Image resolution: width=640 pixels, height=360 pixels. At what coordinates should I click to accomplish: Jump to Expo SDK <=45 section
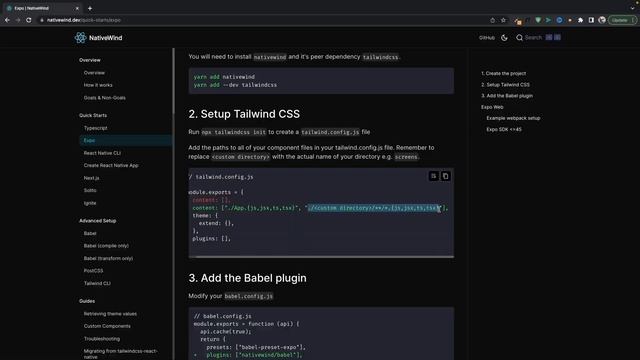pos(504,129)
